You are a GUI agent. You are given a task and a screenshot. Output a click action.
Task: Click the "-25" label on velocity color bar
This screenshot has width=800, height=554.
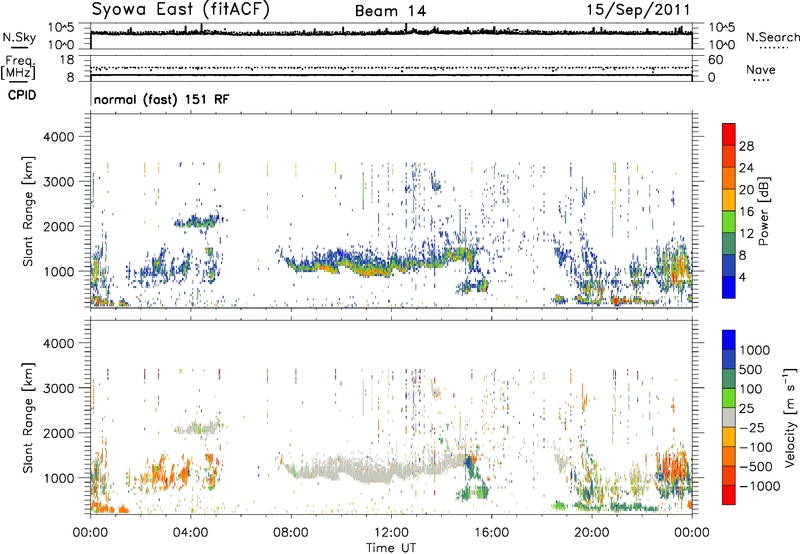pos(752,428)
